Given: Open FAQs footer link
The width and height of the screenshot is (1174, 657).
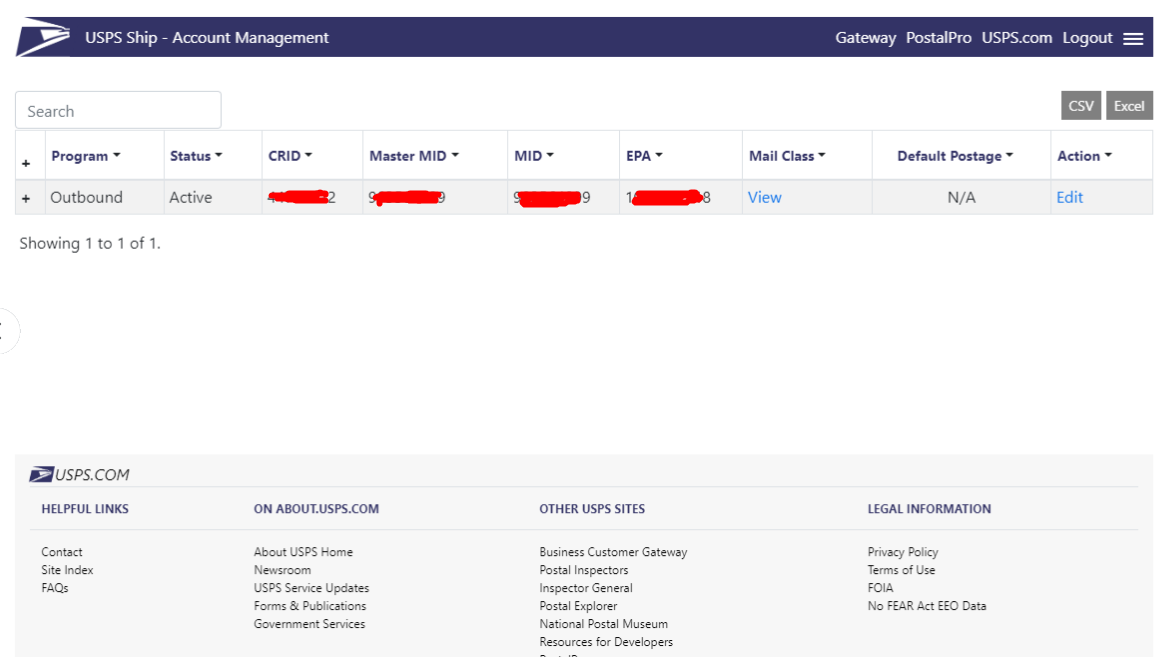Looking at the screenshot, I should click(x=55, y=588).
